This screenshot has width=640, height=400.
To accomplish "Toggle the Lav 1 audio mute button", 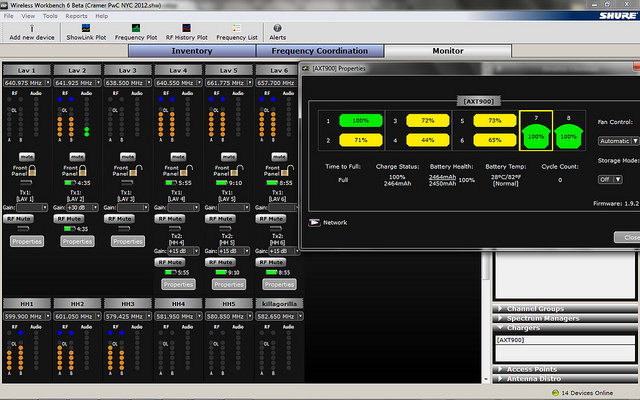I will 27,157.
